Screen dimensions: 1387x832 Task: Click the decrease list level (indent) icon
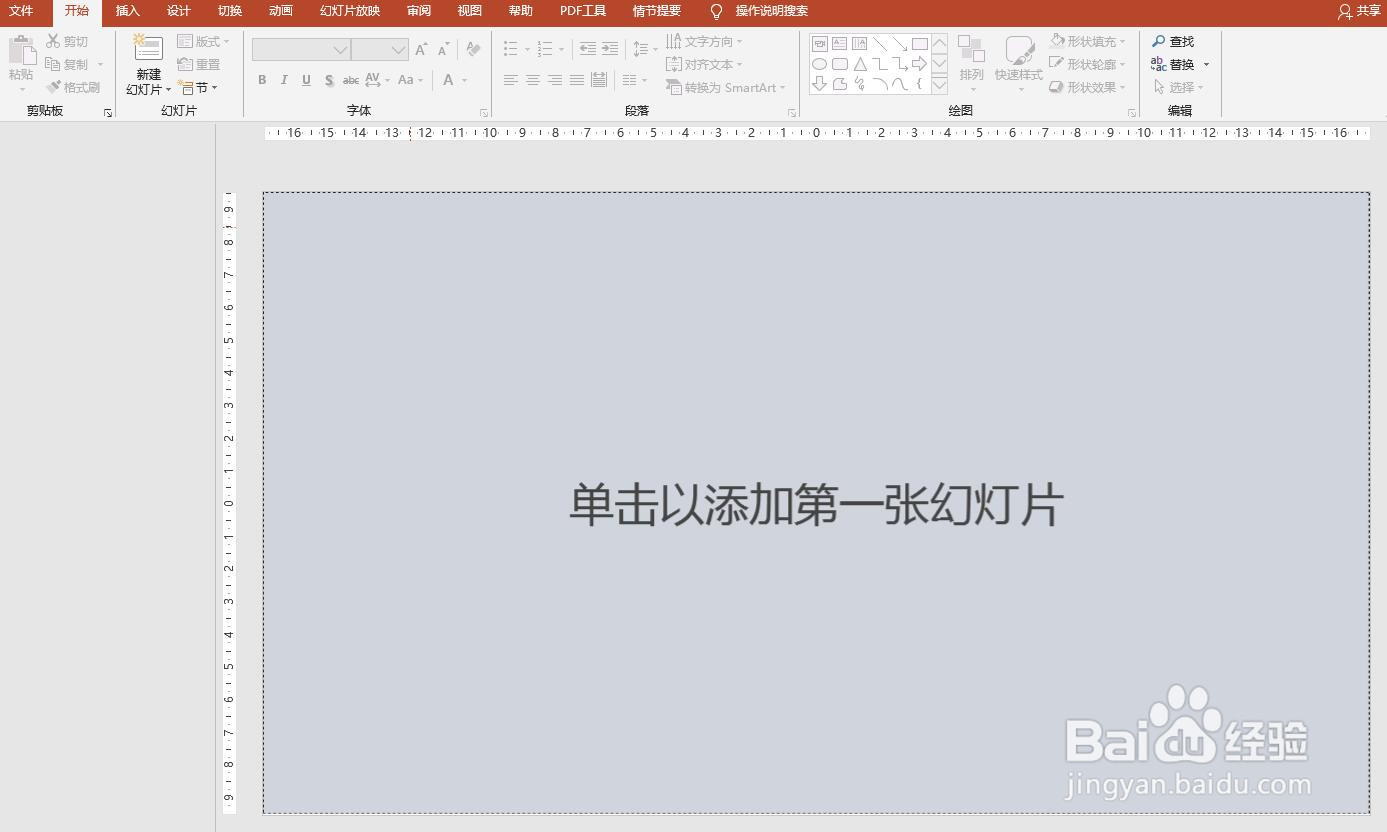[588, 49]
